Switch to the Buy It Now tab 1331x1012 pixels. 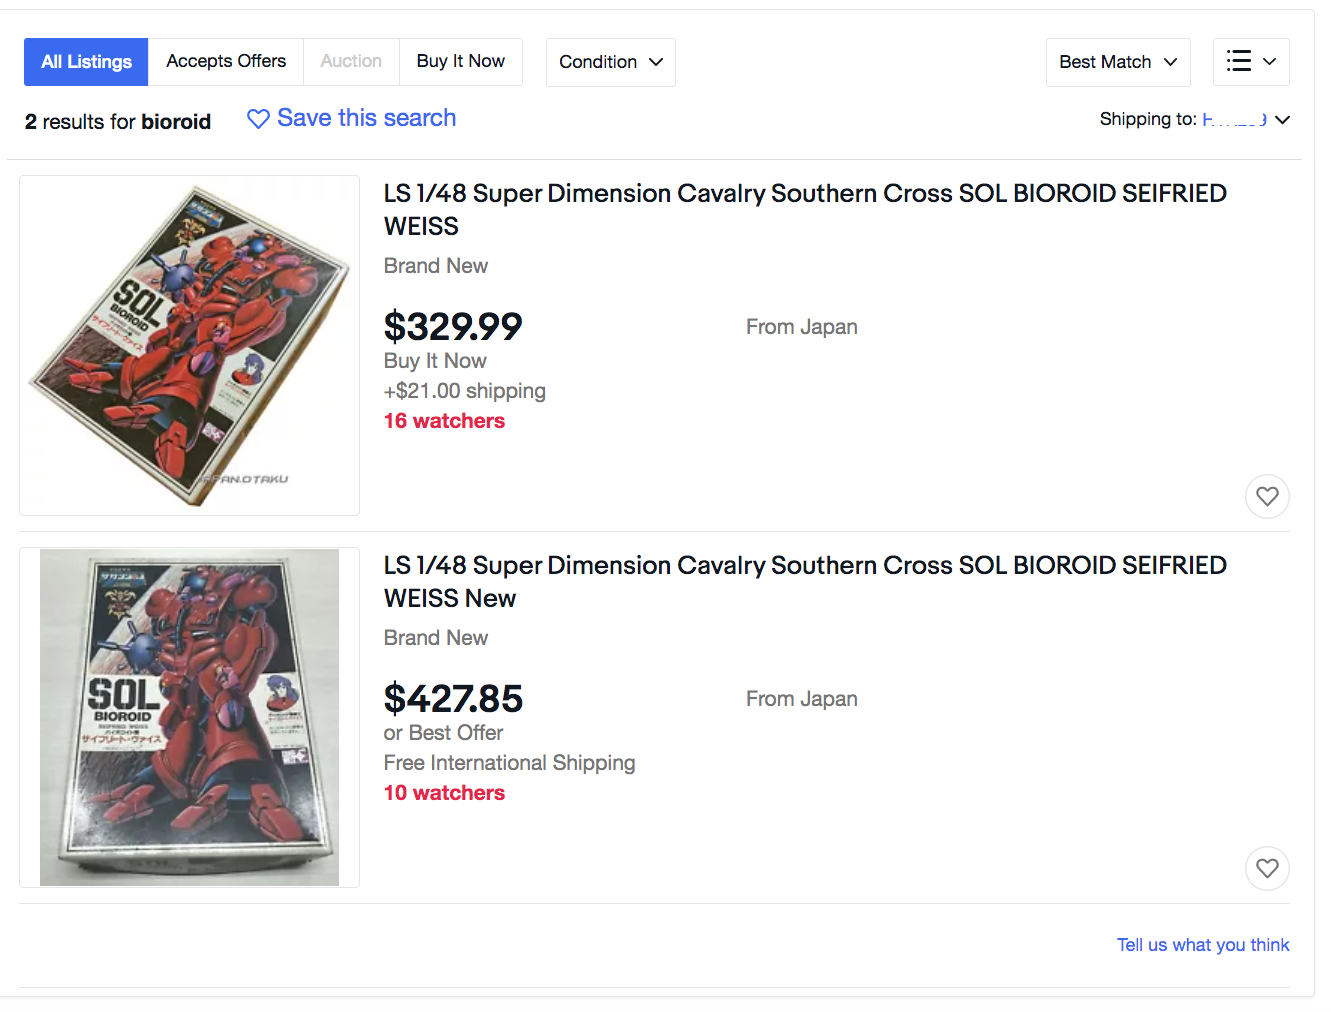[x=461, y=62]
